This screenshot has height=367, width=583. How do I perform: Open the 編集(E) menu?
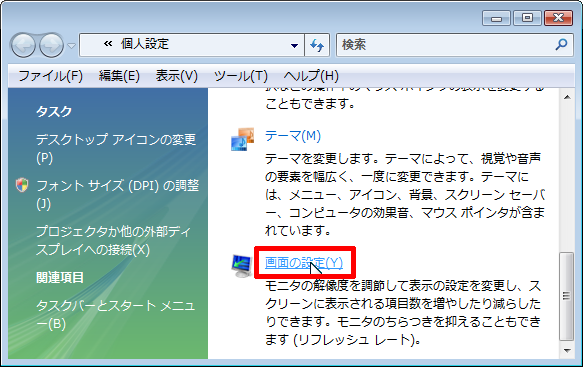(x=119, y=76)
